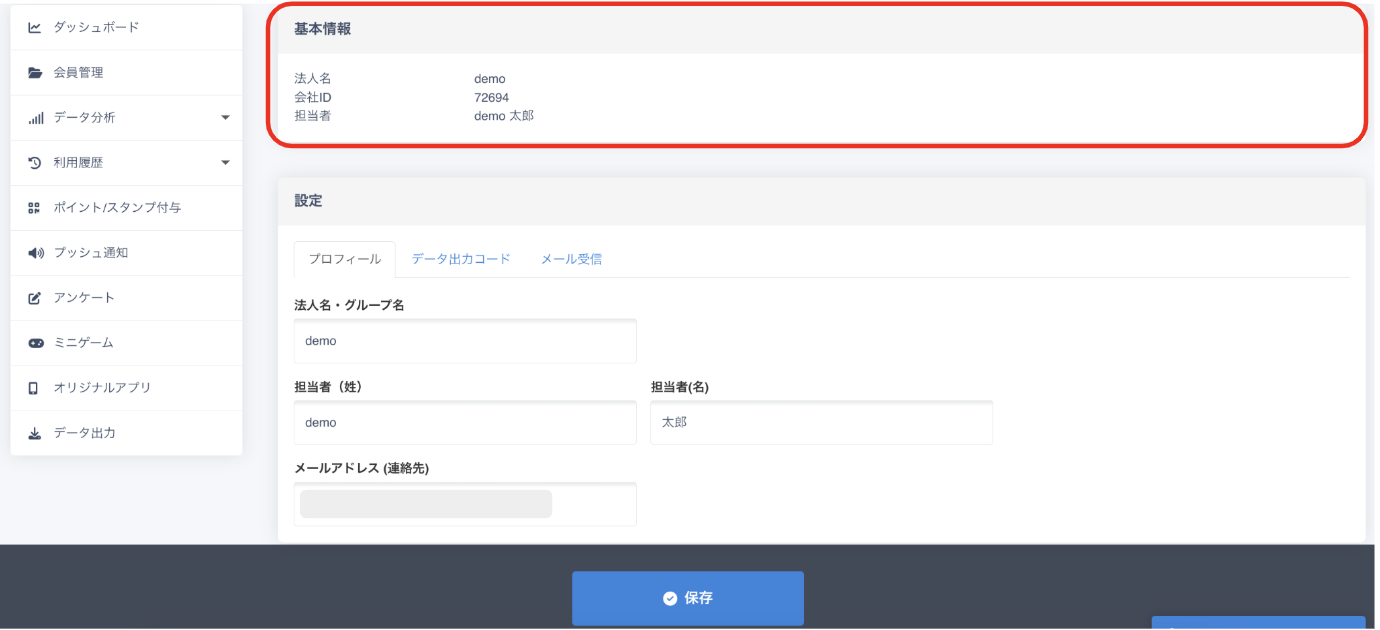This screenshot has width=1380, height=630.
Task: Click the アンケート edit pencil icon
Action: point(35,298)
